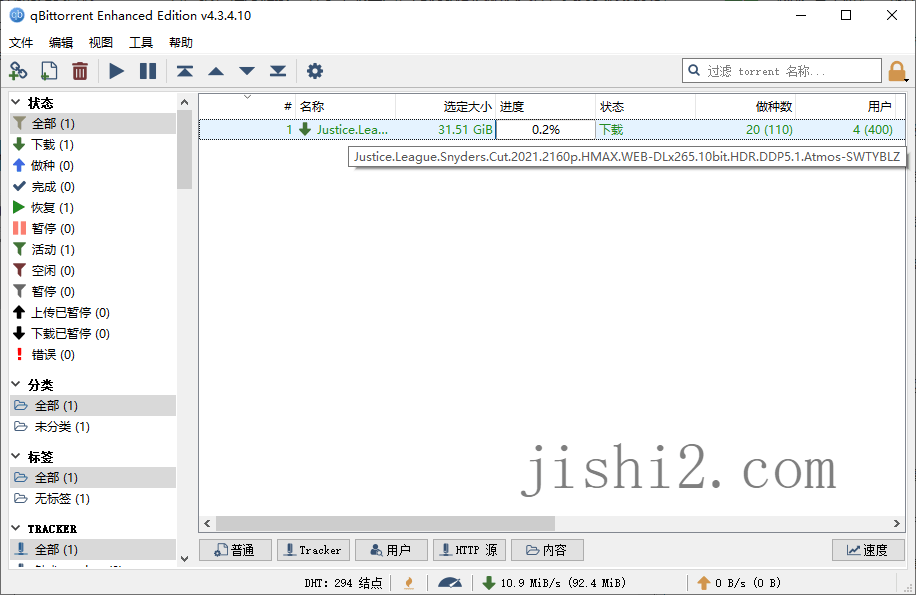Image resolution: width=916 pixels, height=595 pixels.
Task: Open 工具 menu
Action: pyautogui.click(x=141, y=43)
